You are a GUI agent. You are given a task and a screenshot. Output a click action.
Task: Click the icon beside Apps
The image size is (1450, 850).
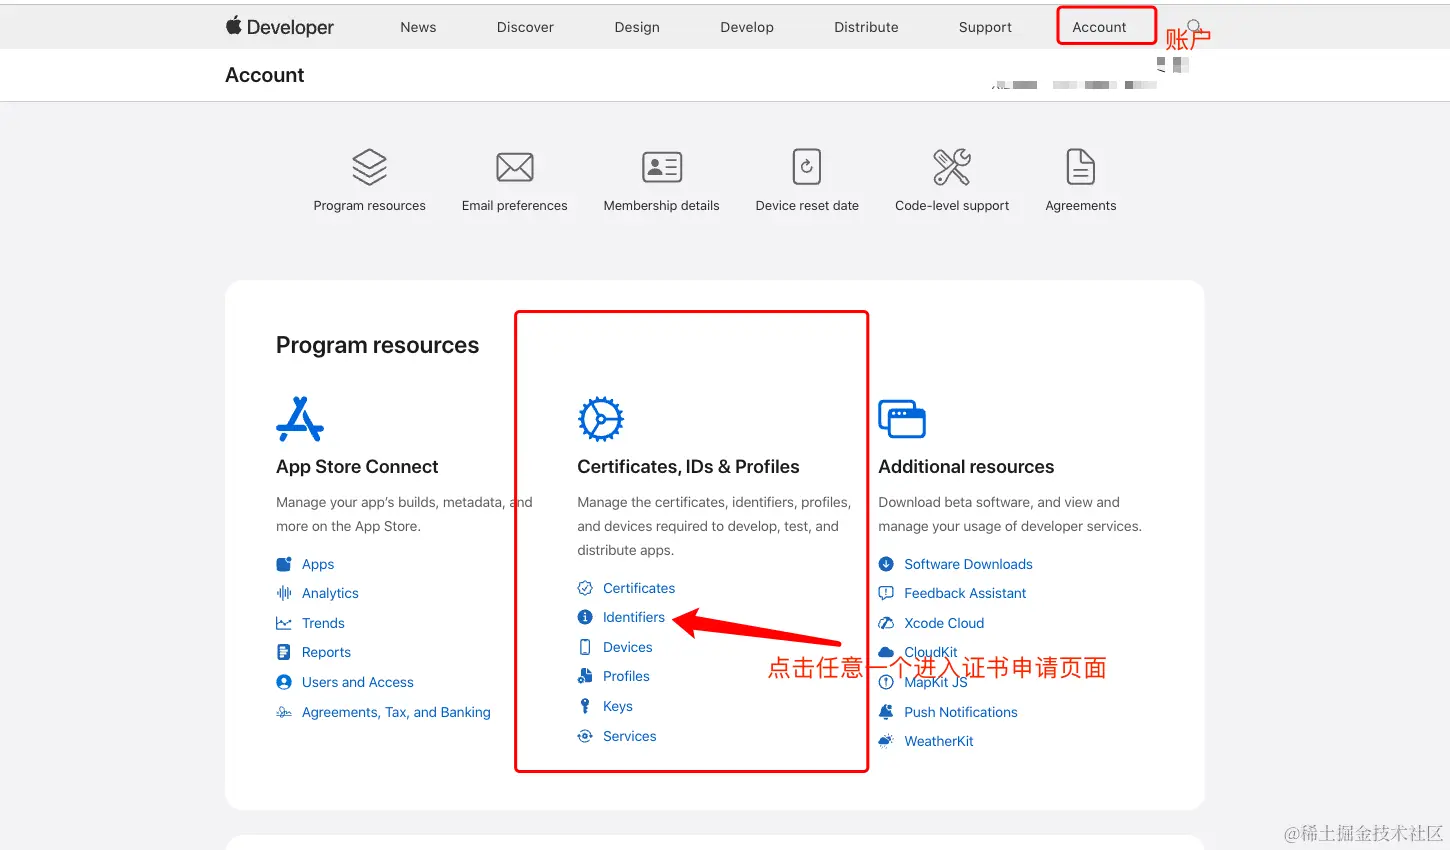pyautogui.click(x=284, y=564)
